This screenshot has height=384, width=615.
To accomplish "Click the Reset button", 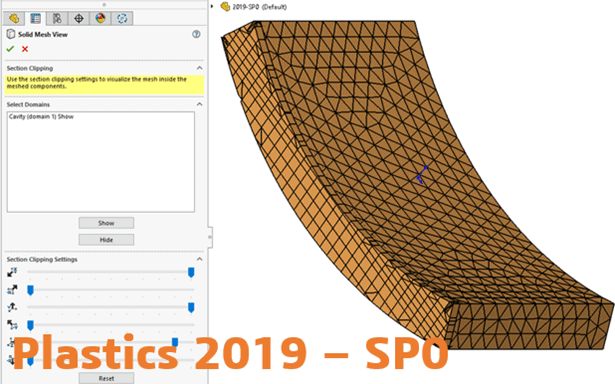I will coord(106,378).
